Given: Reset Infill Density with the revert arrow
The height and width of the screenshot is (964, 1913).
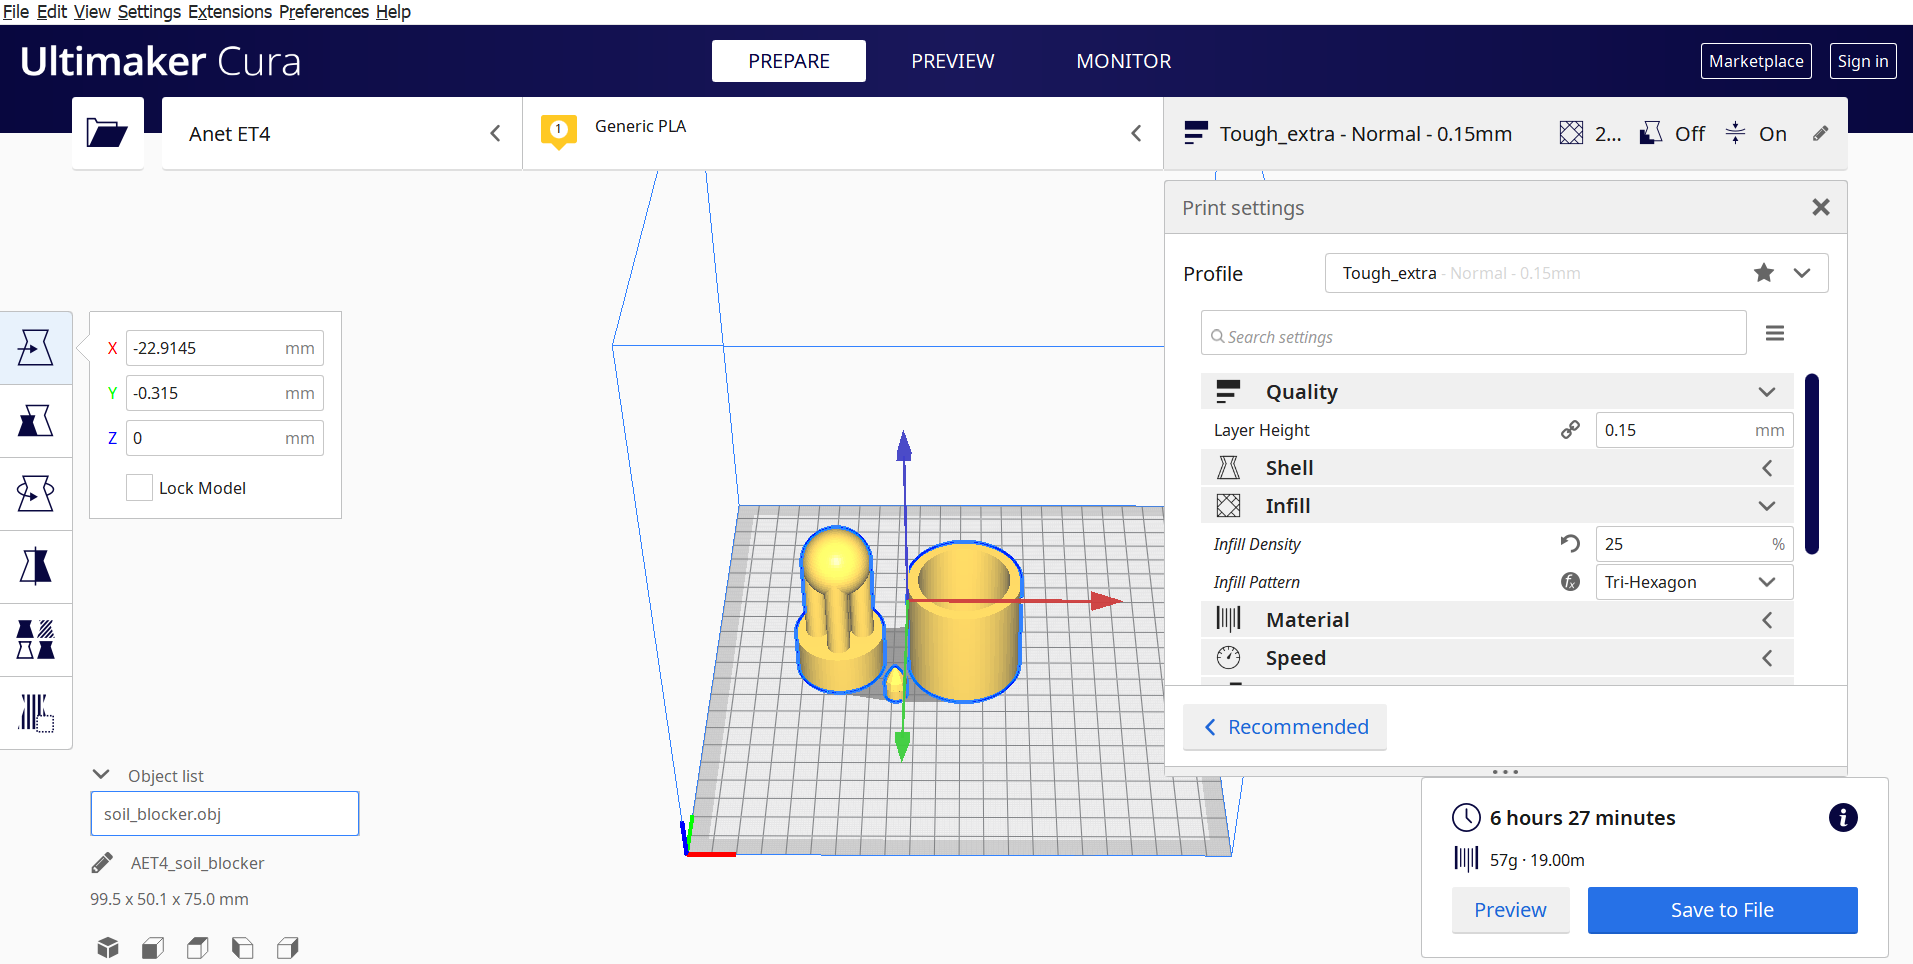Looking at the screenshot, I should (1570, 543).
